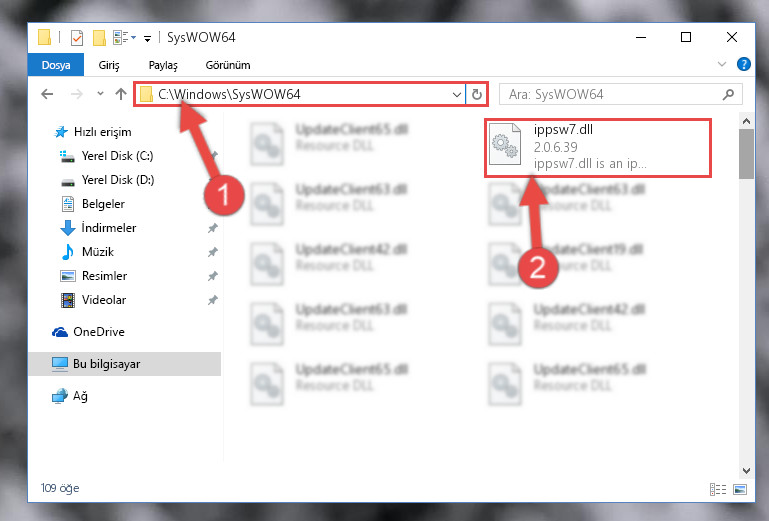Screen dimensions: 769x521
Task: Click the Up one level arrow
Action: coord(121,94)
